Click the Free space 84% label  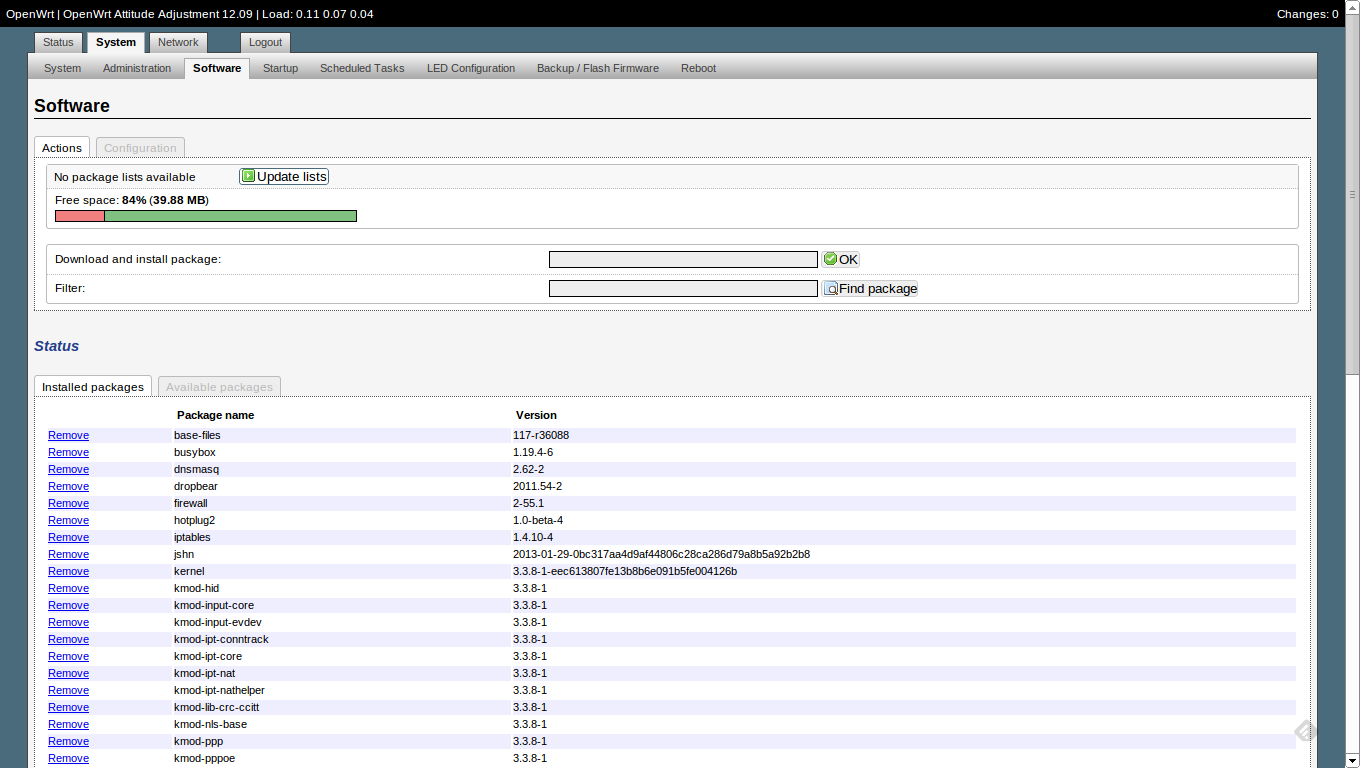(131, 200)
